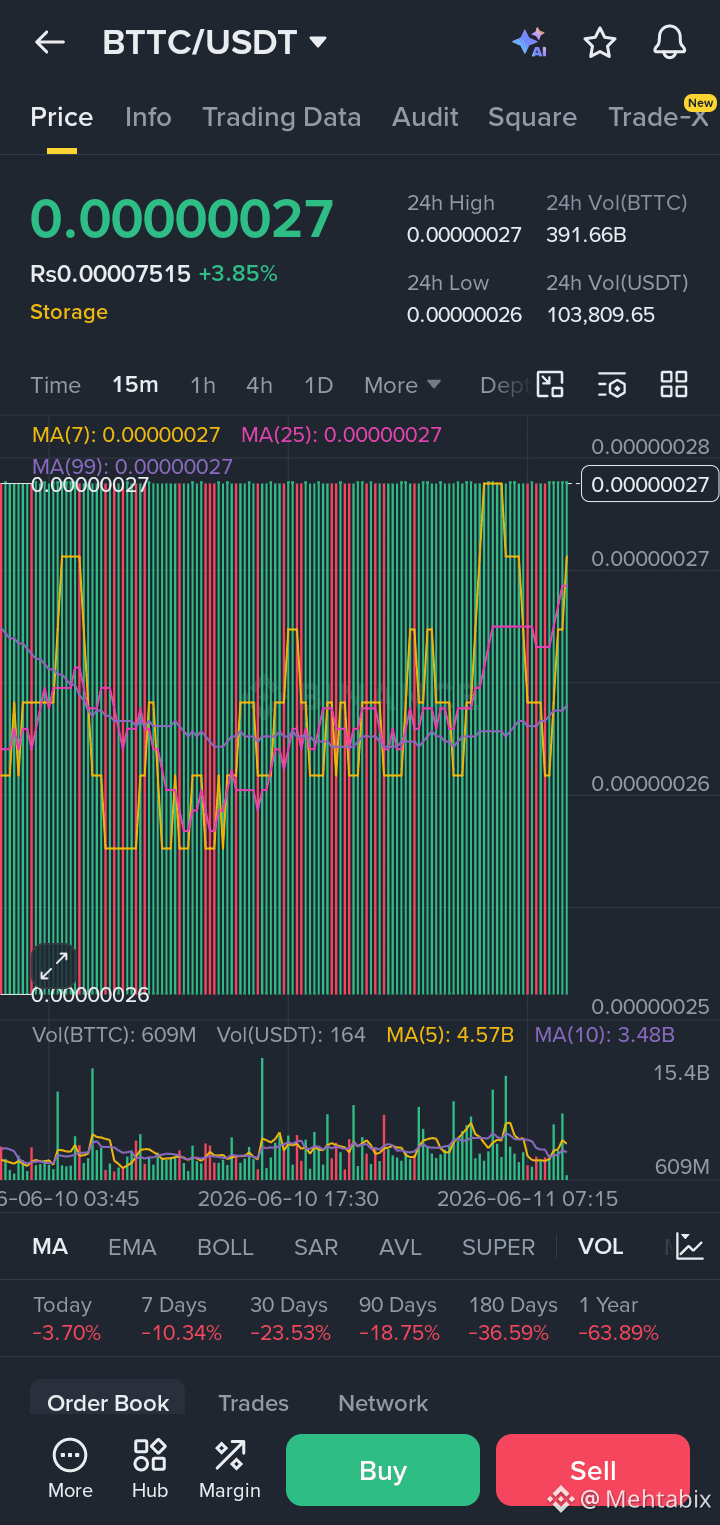This screenshot has height=1525, width=720.
Task: Tap the volume MA(5): 4.57B label
Action: (x=450, y=1035)
